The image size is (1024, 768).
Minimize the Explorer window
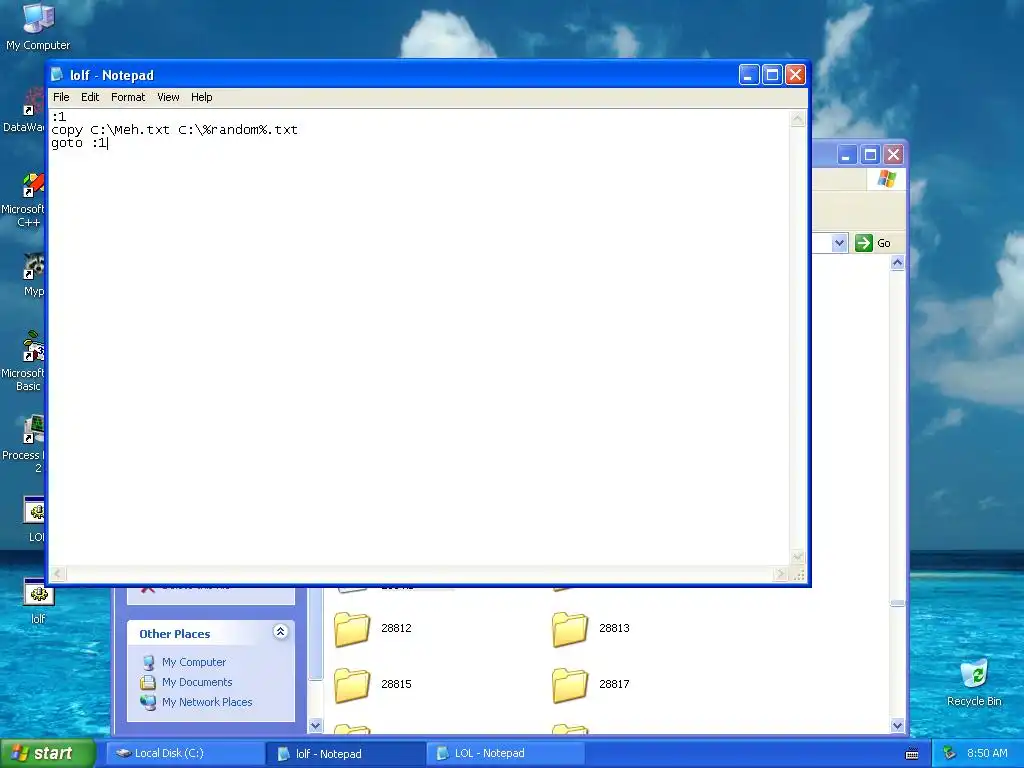[x=846, y=155]
